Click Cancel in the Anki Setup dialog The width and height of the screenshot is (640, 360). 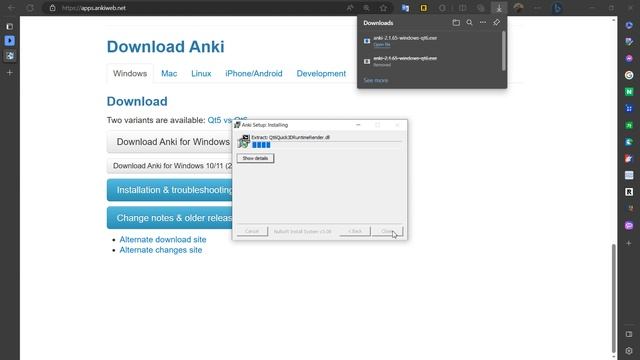pyautogui.click(x=252, y=231)
